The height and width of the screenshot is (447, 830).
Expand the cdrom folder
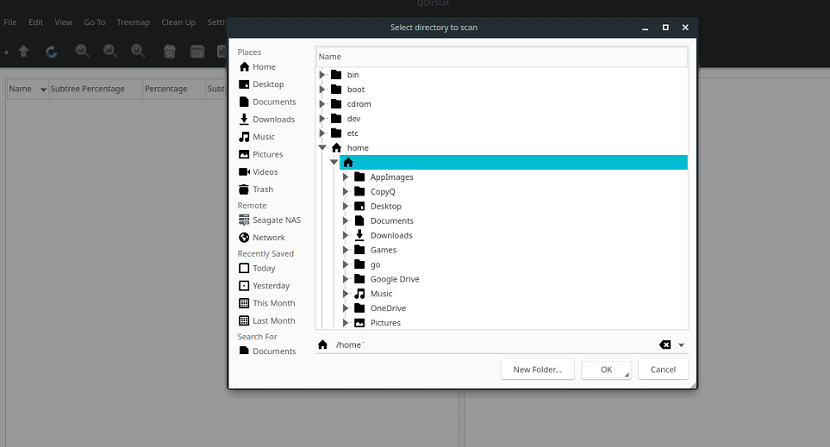(x=322, y=104)
